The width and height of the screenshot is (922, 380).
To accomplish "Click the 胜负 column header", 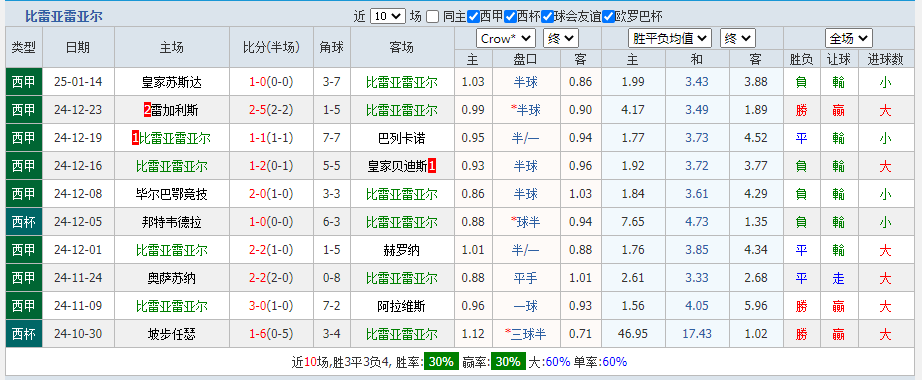I will coord(801,59).
